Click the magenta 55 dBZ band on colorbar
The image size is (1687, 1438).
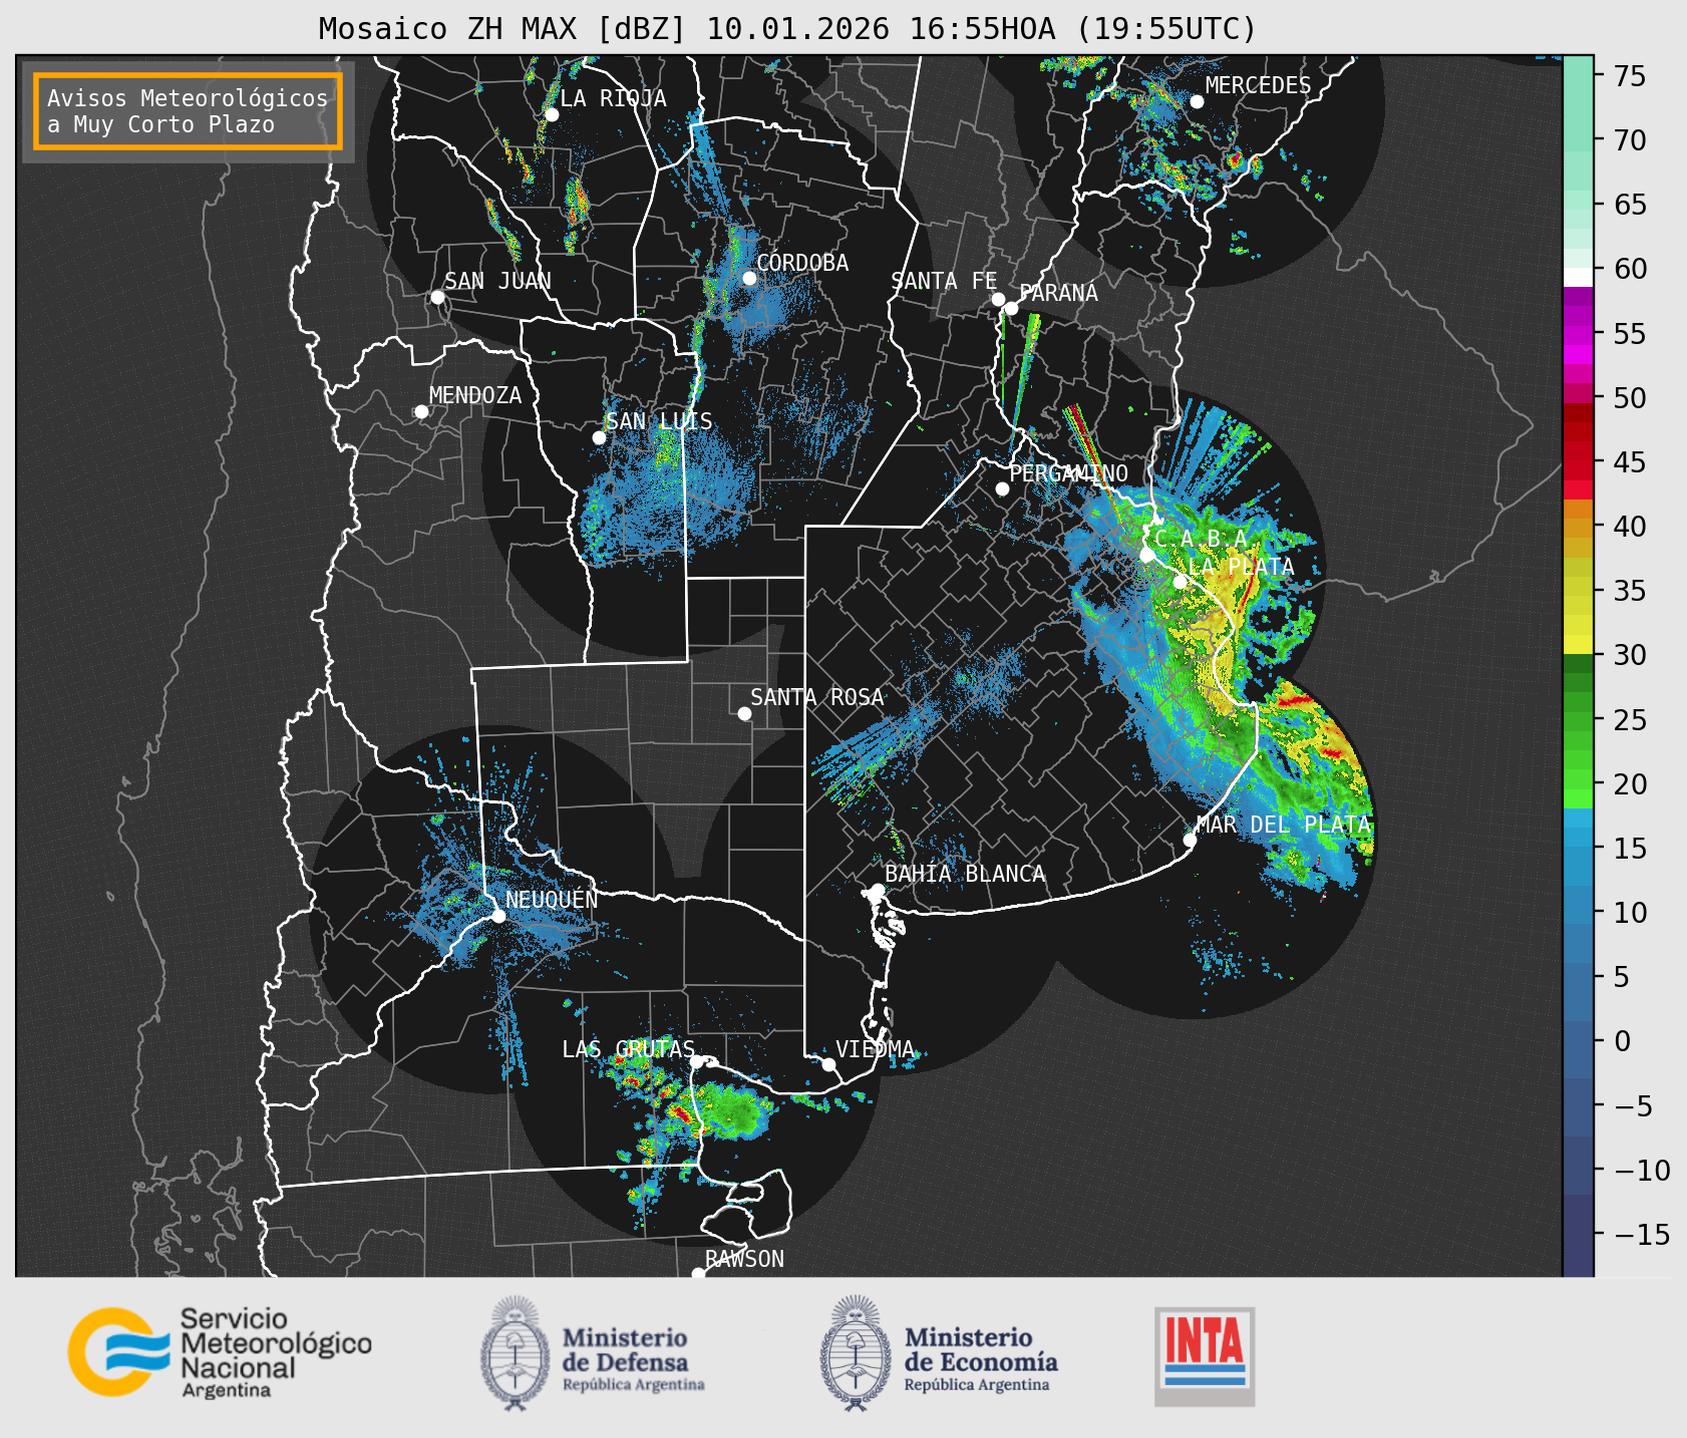point(1577,334)
